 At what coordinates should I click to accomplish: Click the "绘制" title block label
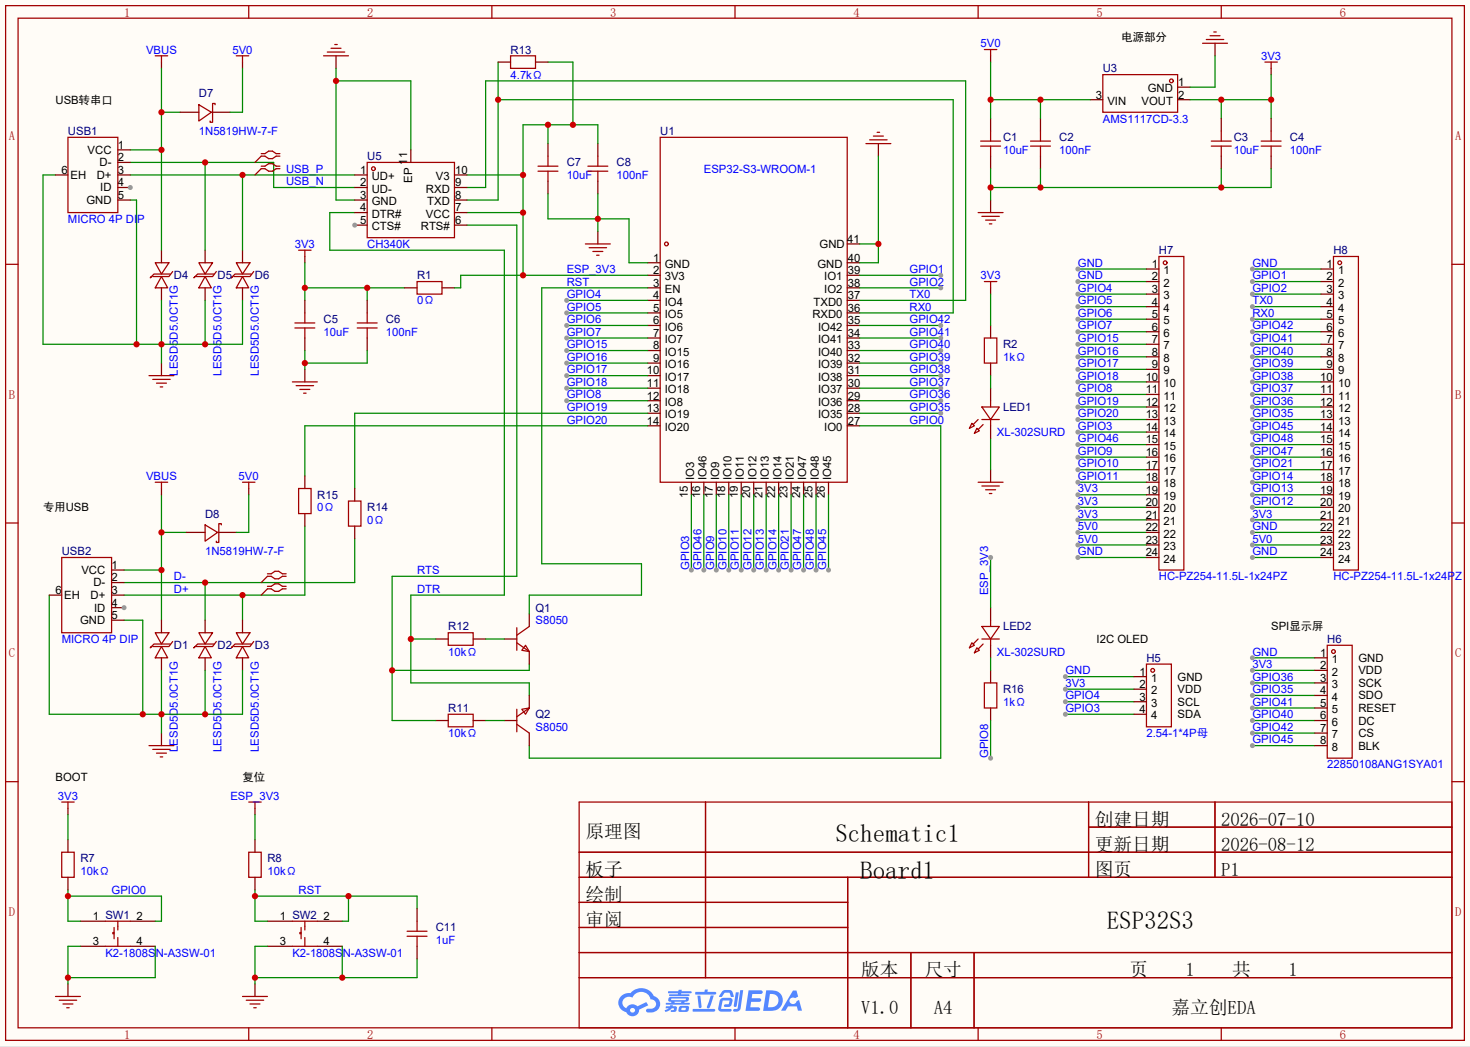tap(604, 894)
